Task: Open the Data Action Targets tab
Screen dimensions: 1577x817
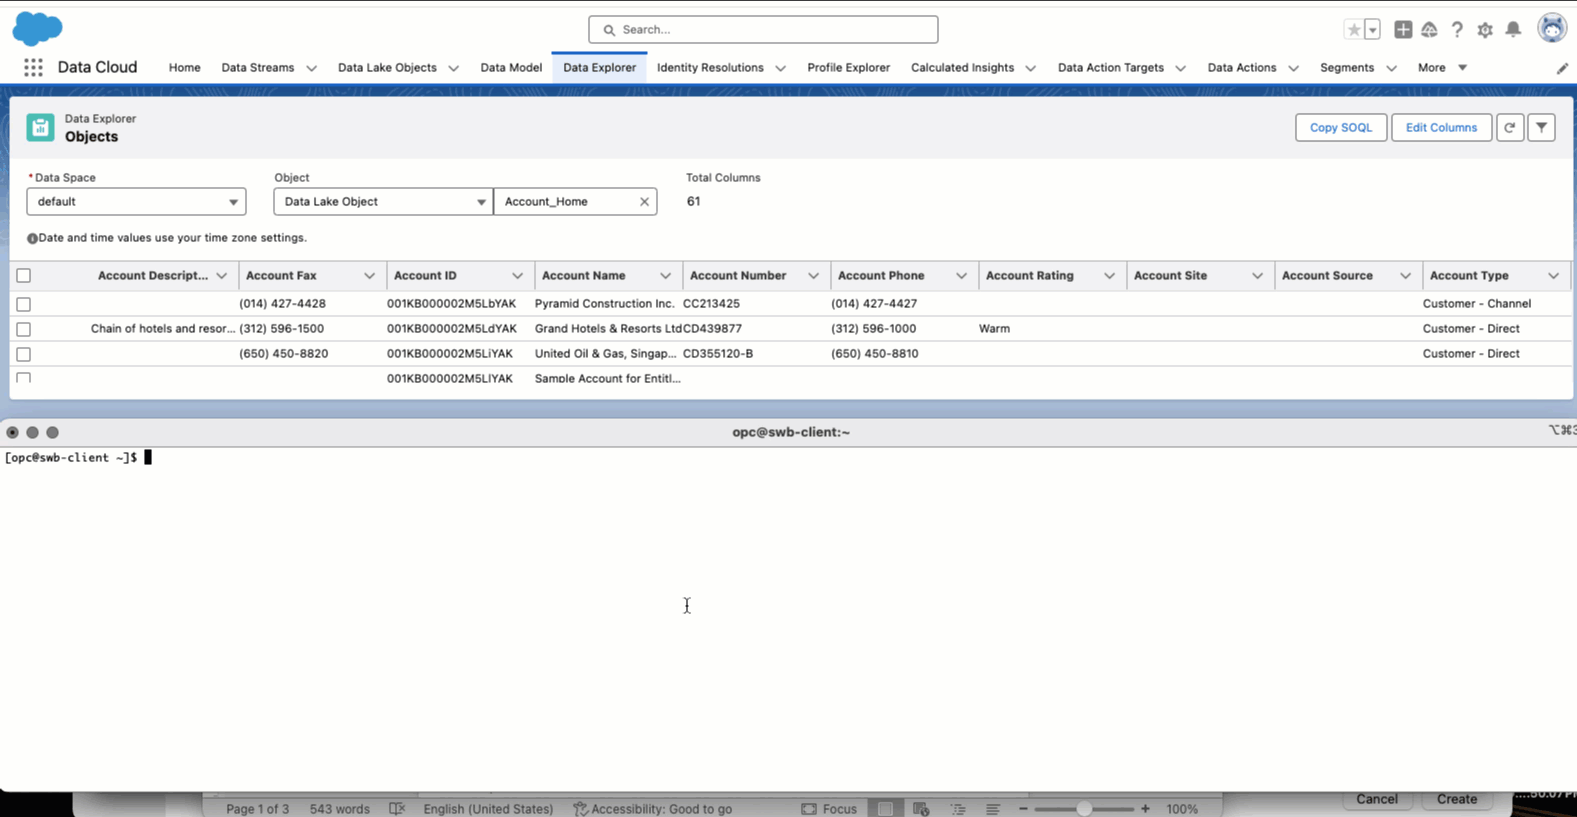Action: tap(1110, 67)
